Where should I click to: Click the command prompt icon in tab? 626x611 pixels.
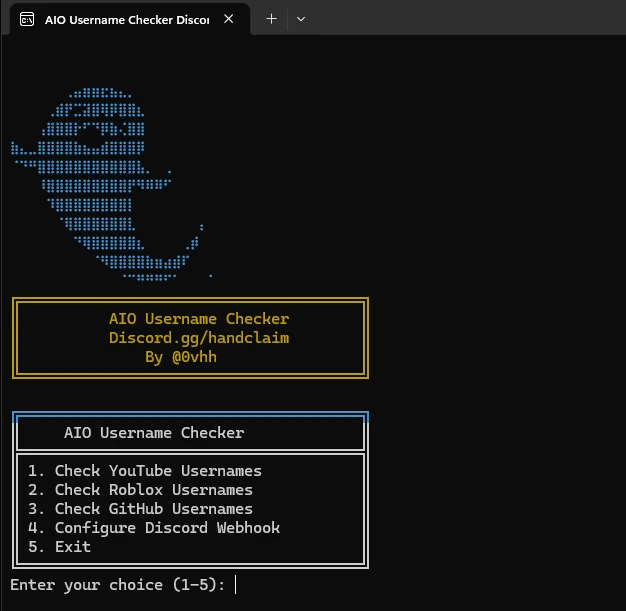coord(27,19)
